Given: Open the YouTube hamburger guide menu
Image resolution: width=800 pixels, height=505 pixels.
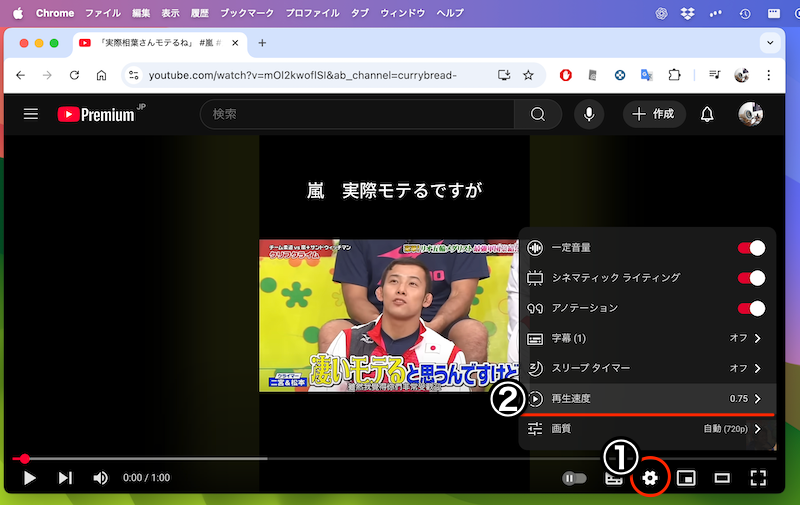Looking at the screenshot, I should point(31,114).
